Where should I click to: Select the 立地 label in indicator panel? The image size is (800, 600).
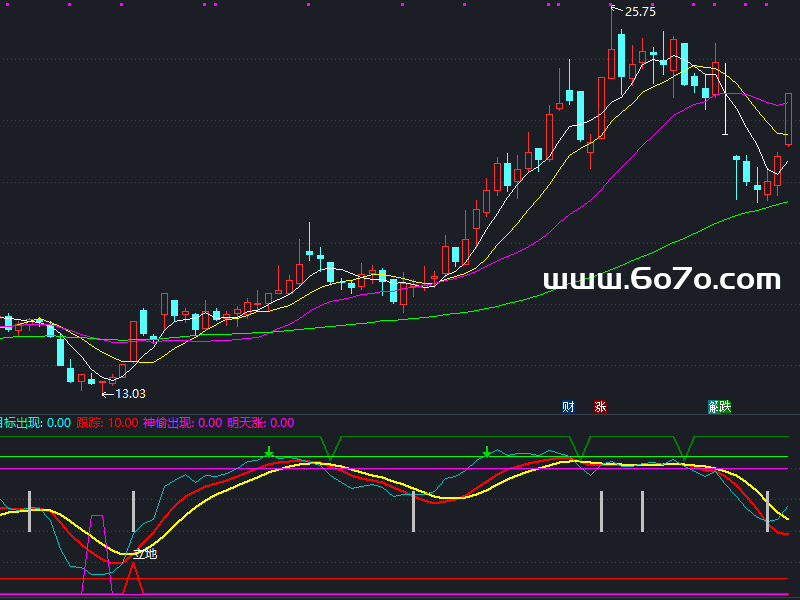click(x=146, y=553)
